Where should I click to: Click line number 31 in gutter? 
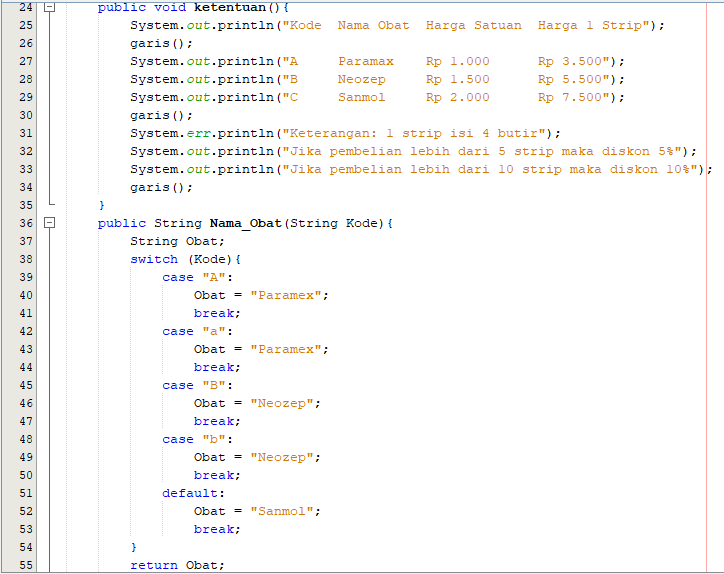point(26,133)
